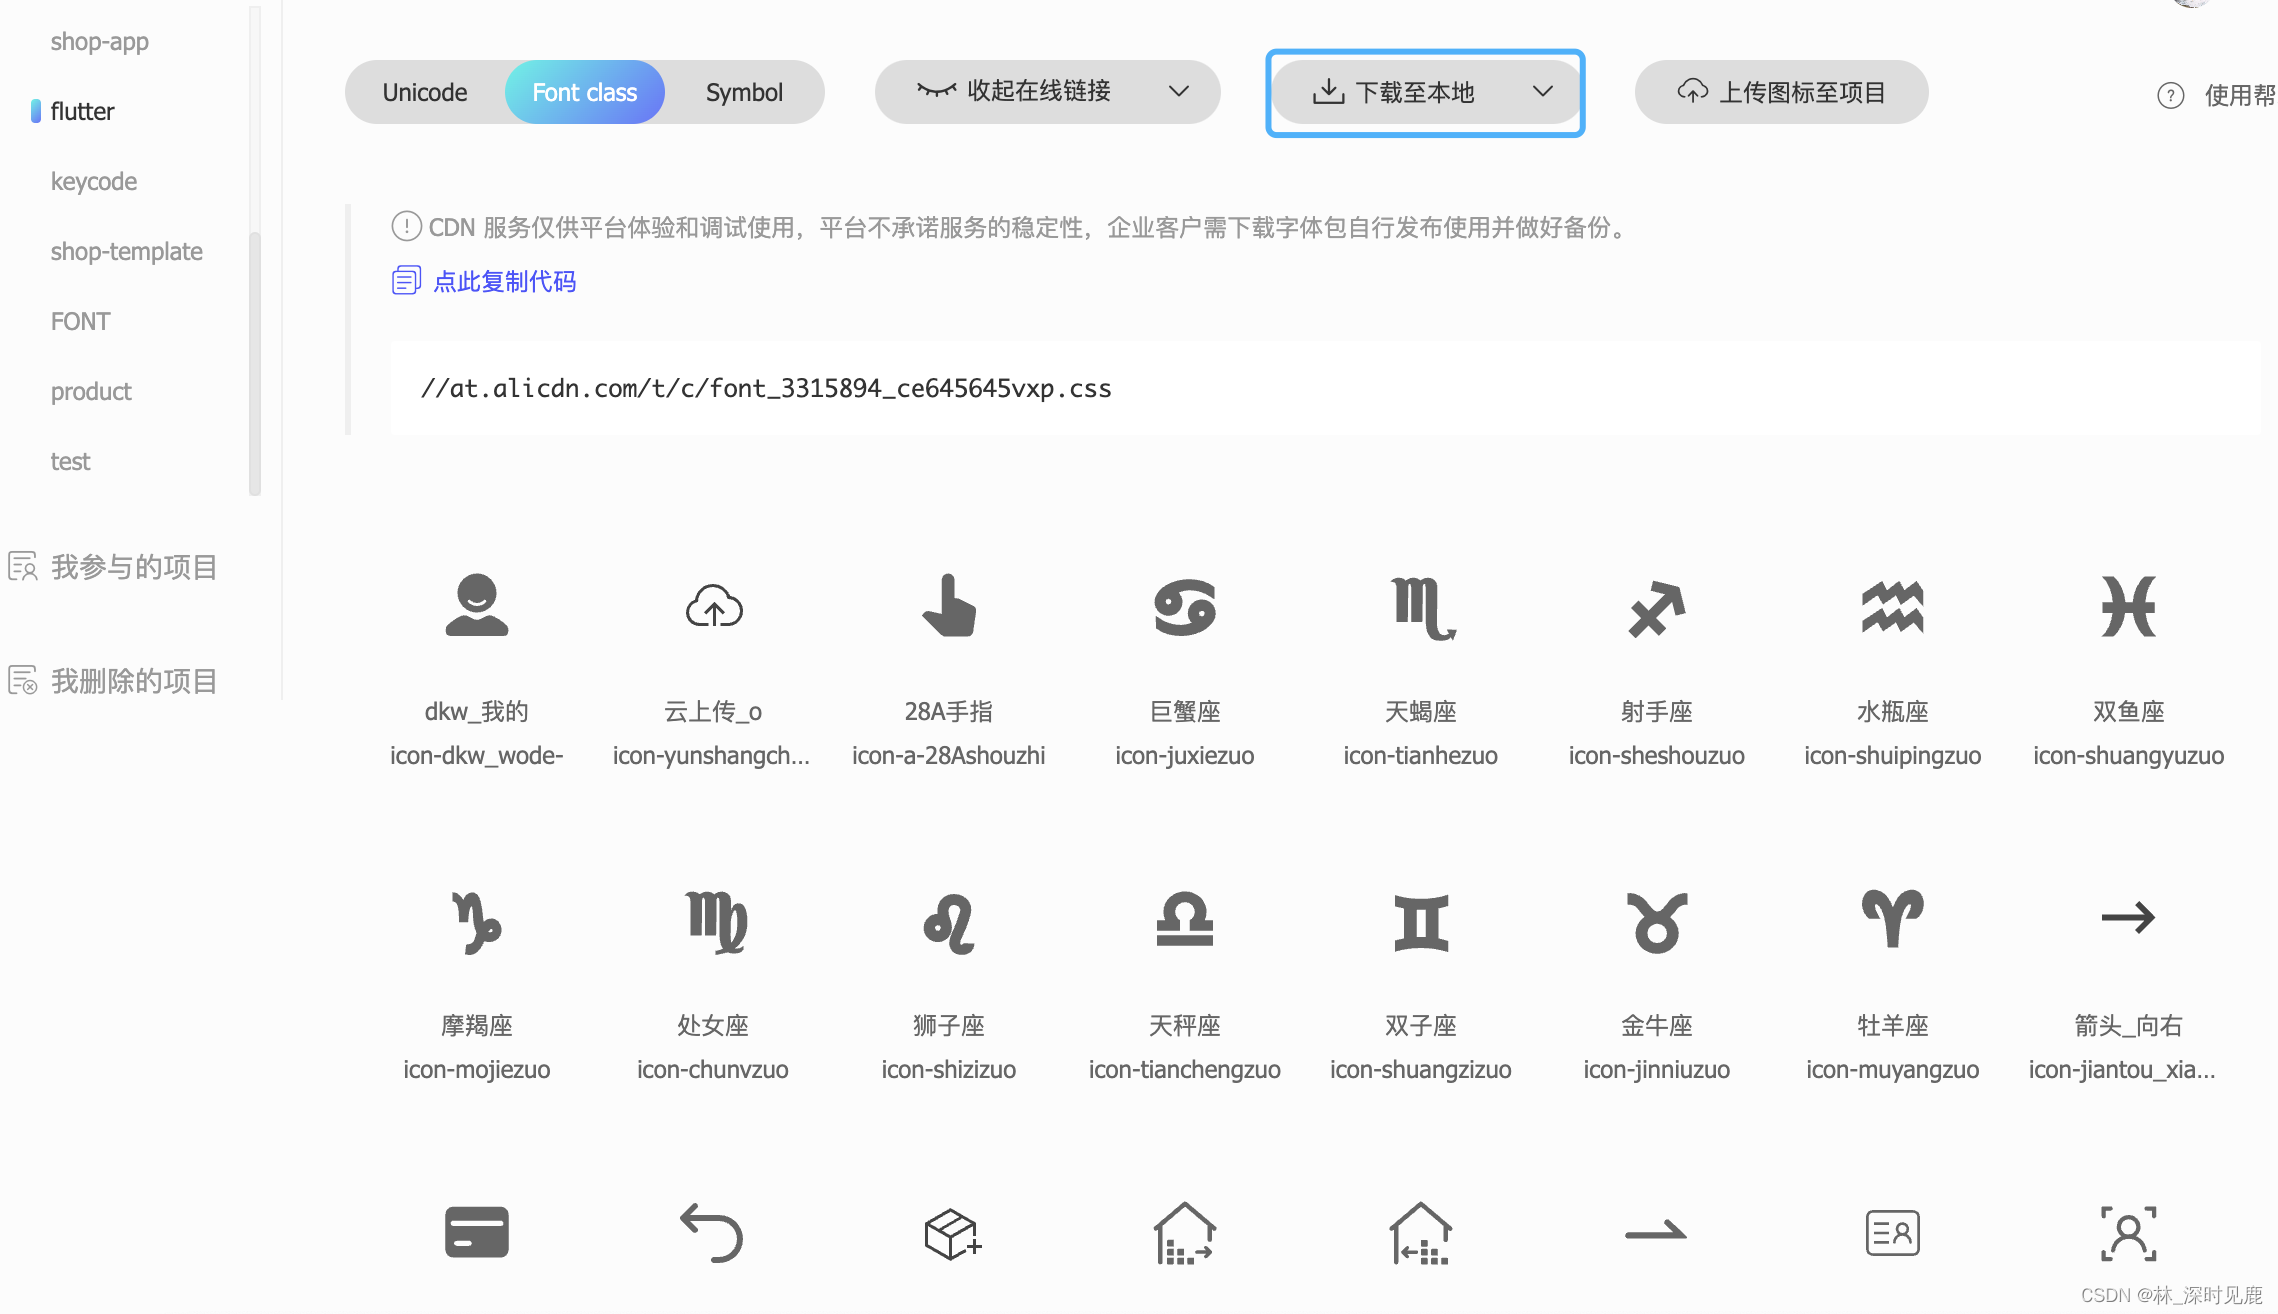
Task: Open the shop-app project
Action: 100,41
